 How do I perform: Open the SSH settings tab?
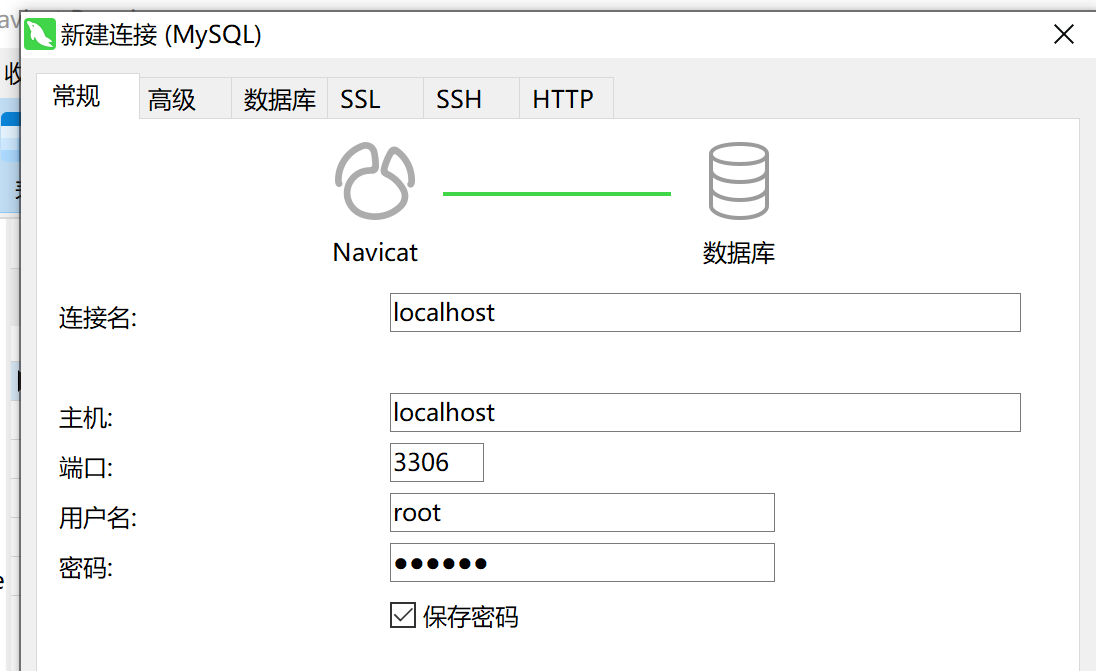(459, 100)
